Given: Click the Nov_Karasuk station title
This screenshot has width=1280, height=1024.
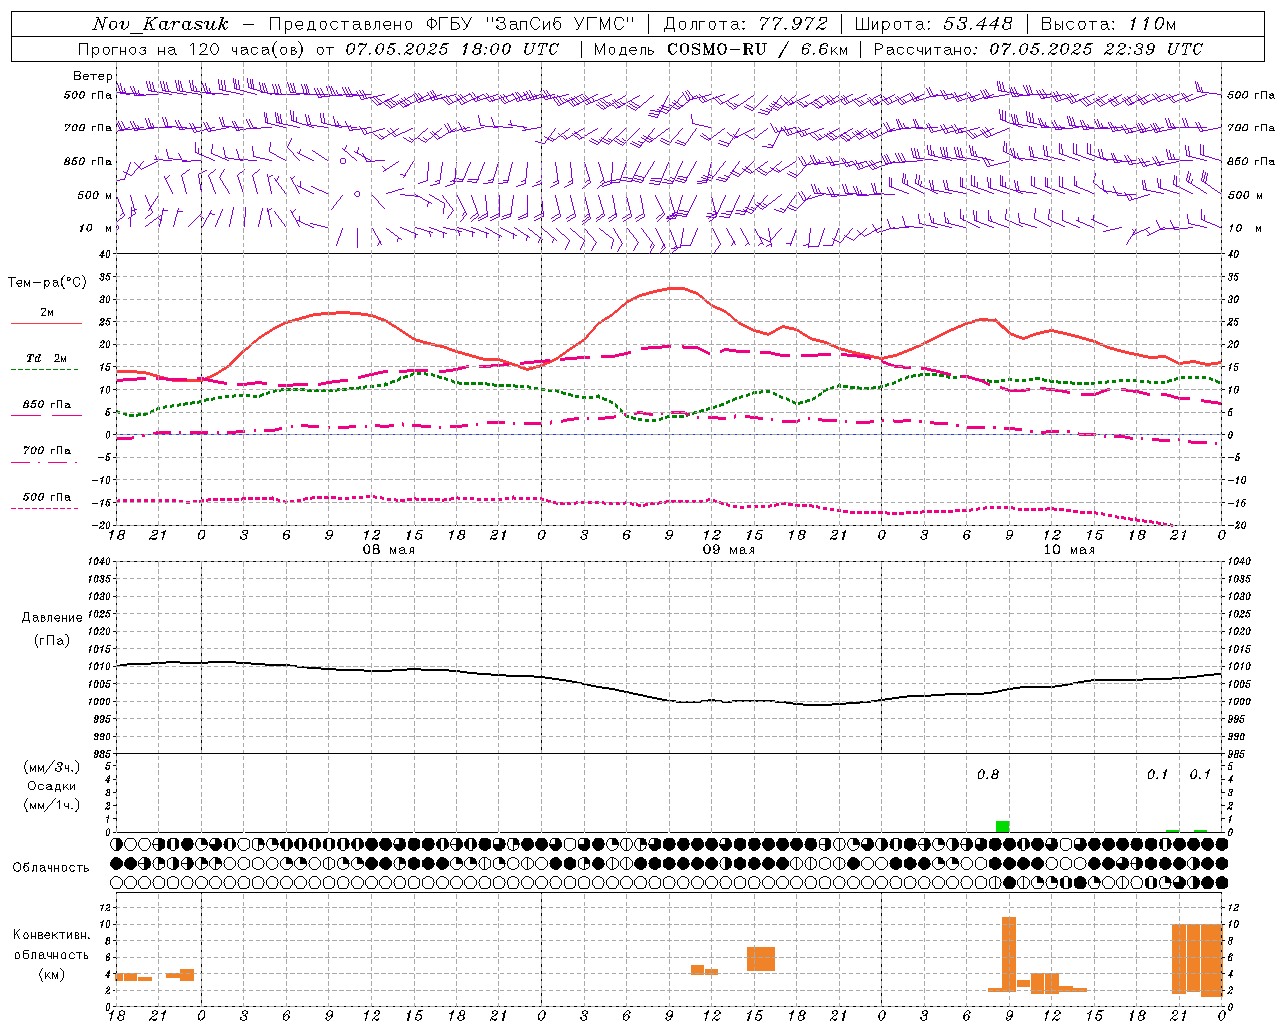Looking at the screenshot, I should [x=160, y=24].
